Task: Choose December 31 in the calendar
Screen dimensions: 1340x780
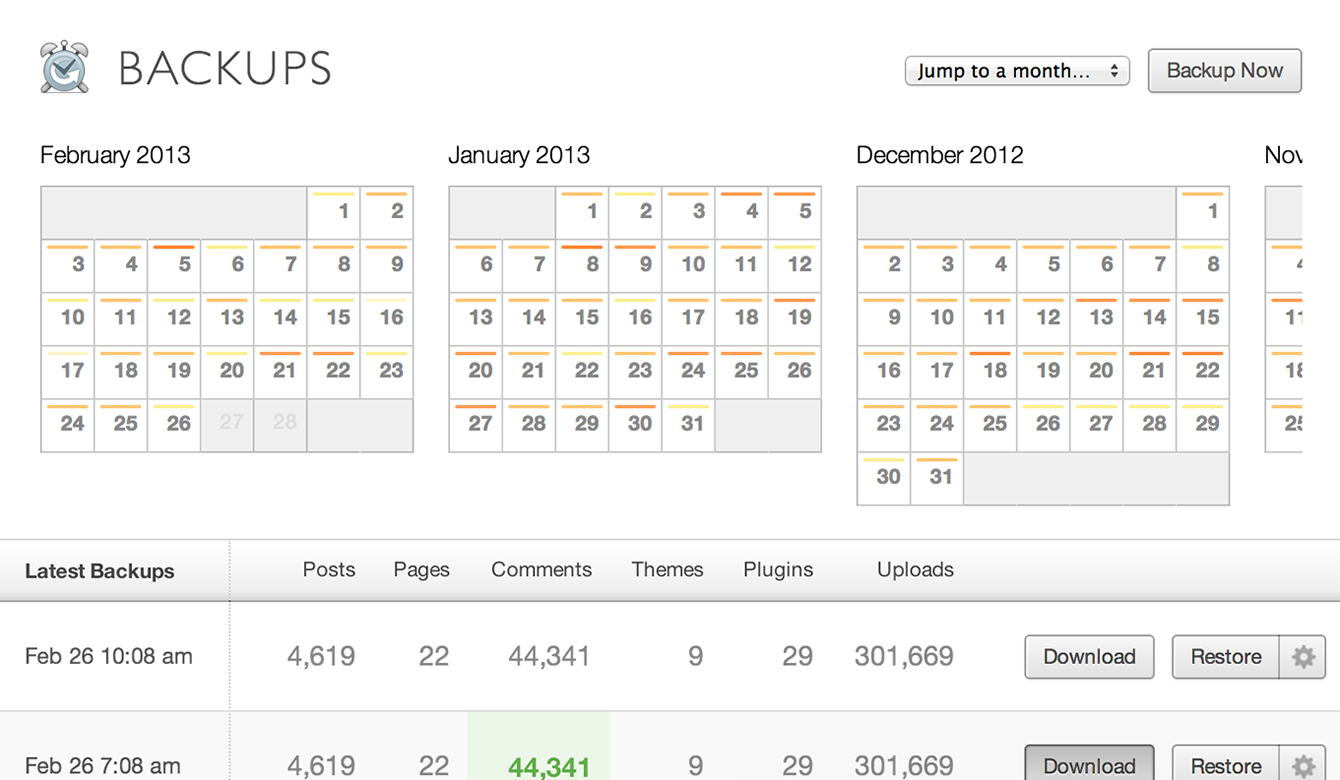Action: (937, 478)
